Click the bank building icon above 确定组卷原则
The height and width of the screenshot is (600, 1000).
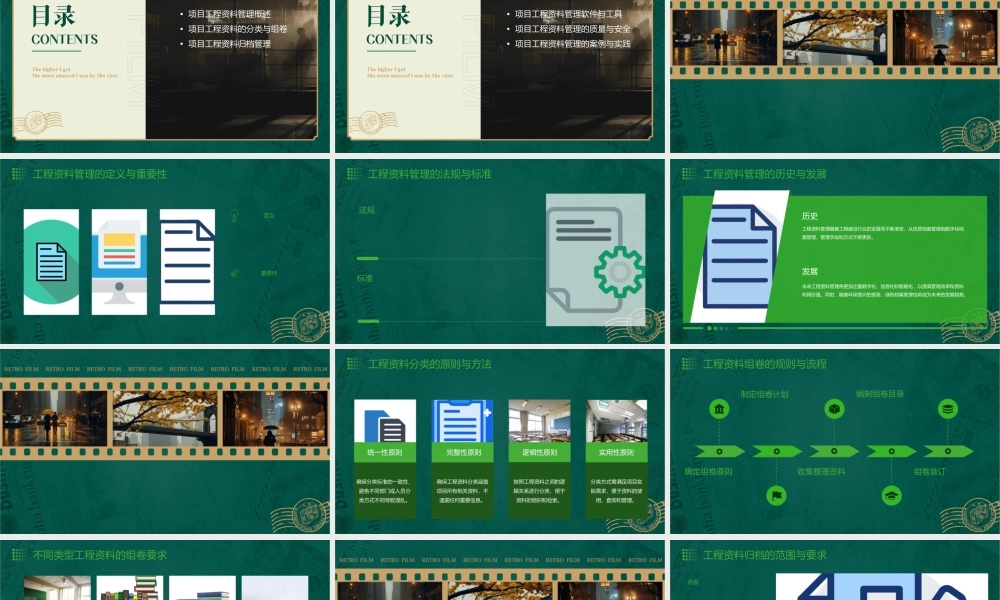[719, 409]
